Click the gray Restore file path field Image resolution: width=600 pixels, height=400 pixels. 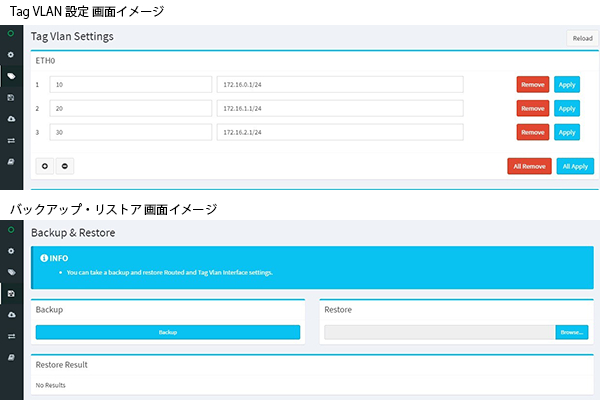(x=440, y=332)
